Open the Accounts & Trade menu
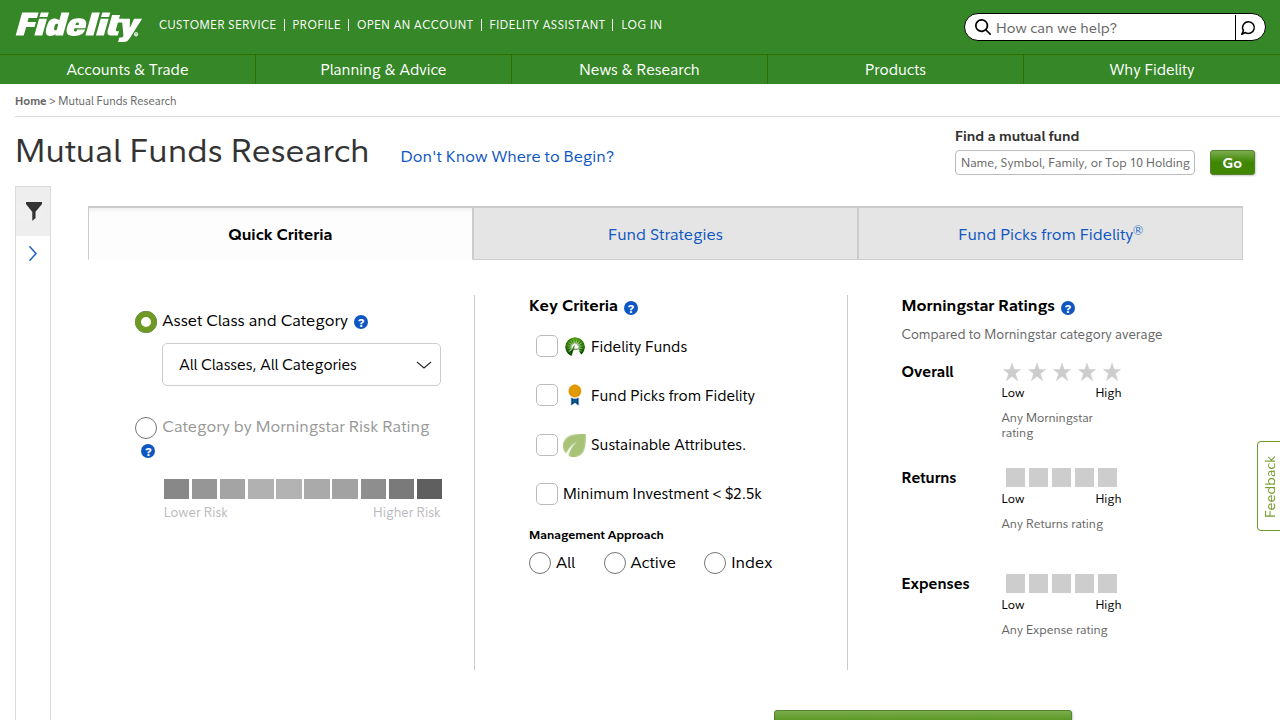 (x=127, y=70)
